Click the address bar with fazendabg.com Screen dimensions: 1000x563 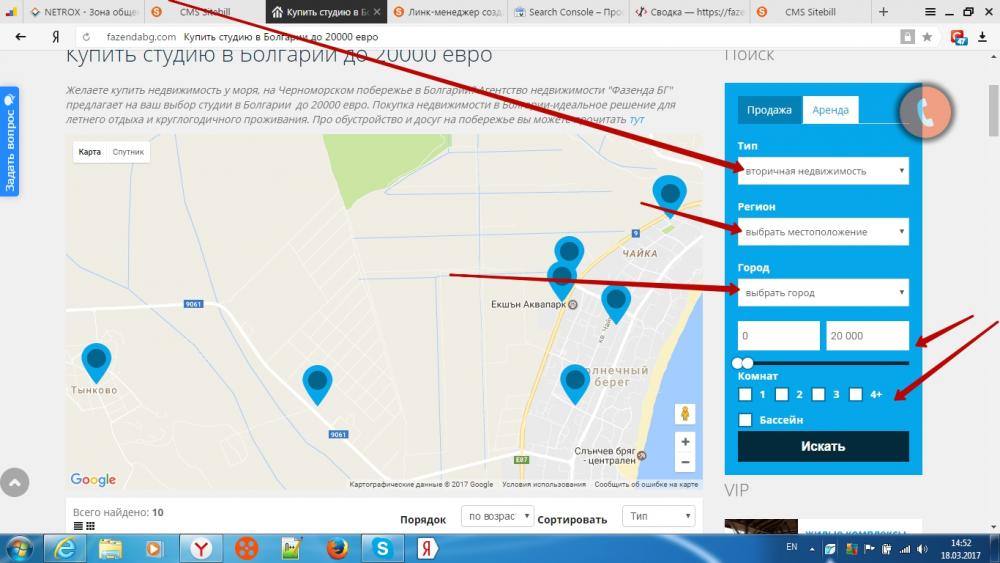click(x=485, y=37)
